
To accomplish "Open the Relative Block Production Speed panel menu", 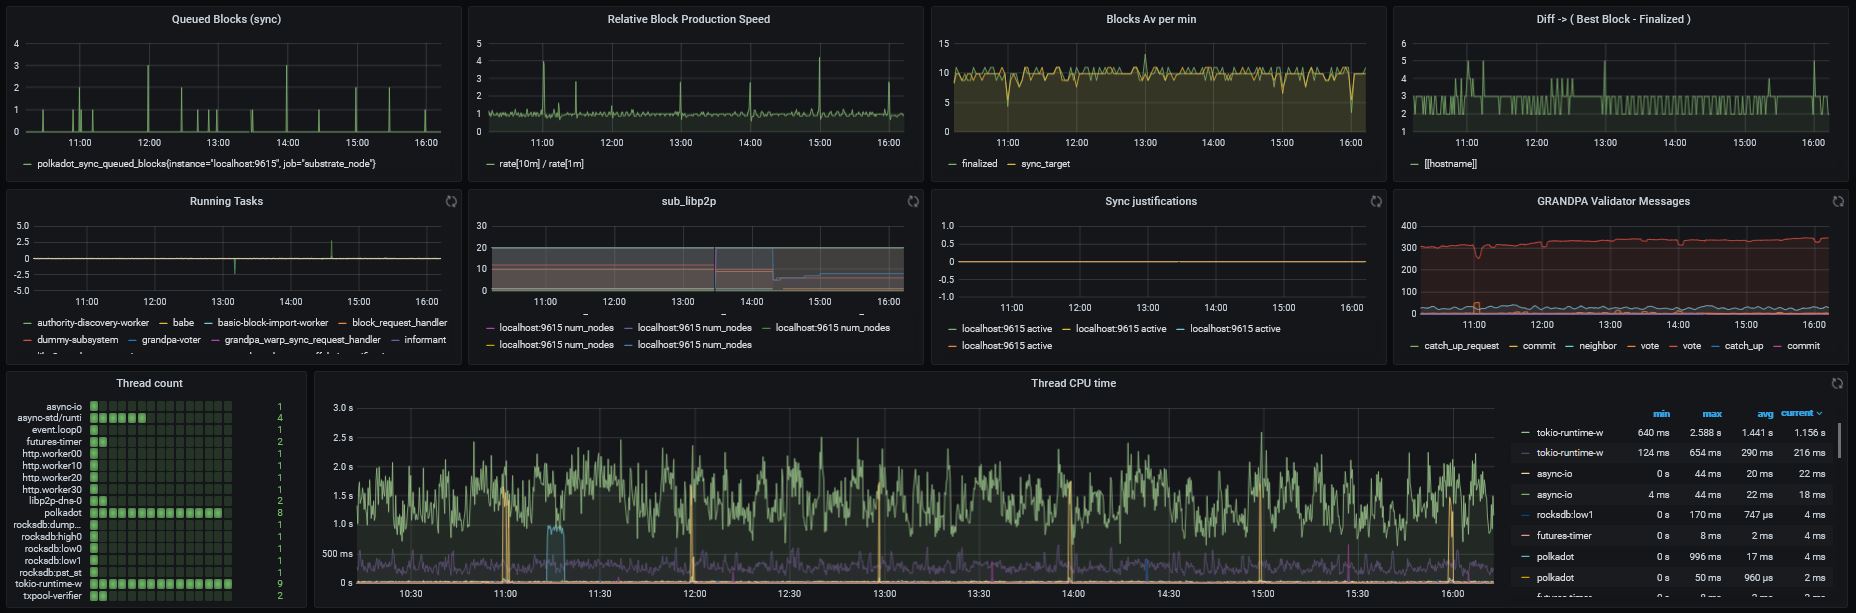I will [x=688, y=19].
